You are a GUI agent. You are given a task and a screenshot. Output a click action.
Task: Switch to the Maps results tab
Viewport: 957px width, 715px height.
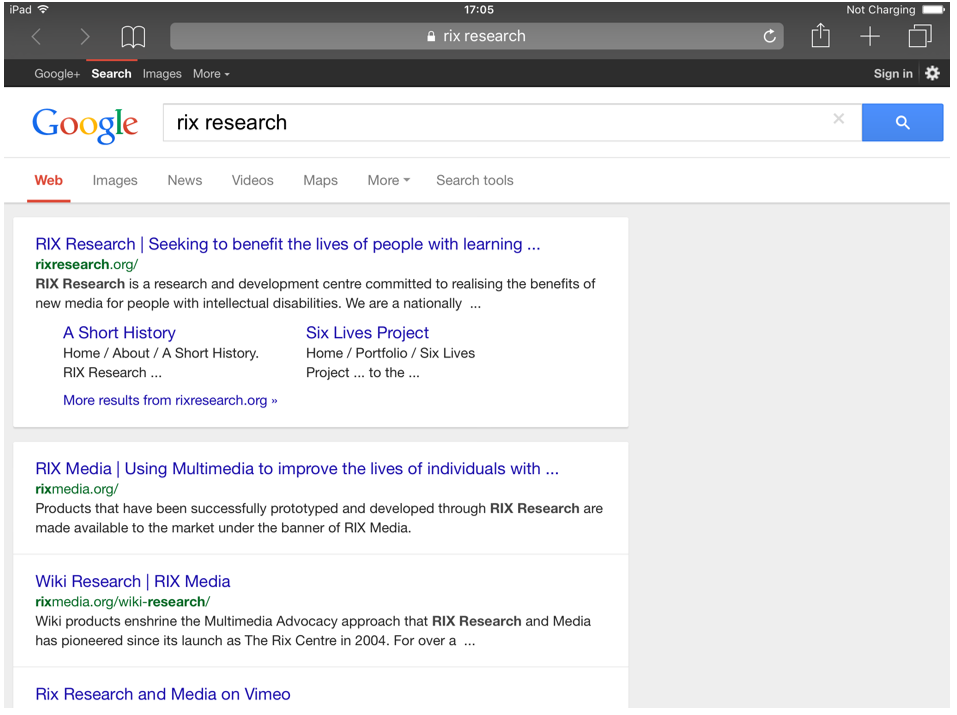point(320,181)
